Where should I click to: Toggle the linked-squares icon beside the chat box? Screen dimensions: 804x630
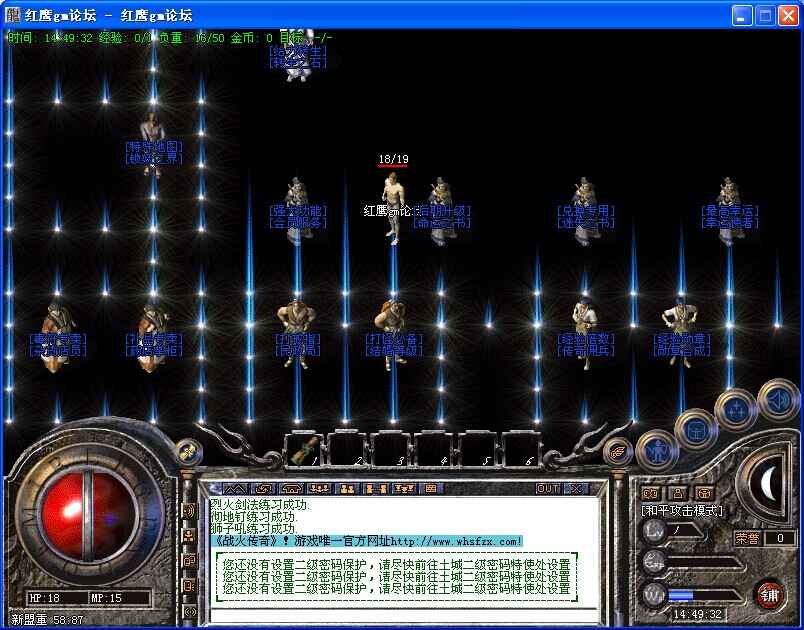pyautogui.click(x=189, y=560)
